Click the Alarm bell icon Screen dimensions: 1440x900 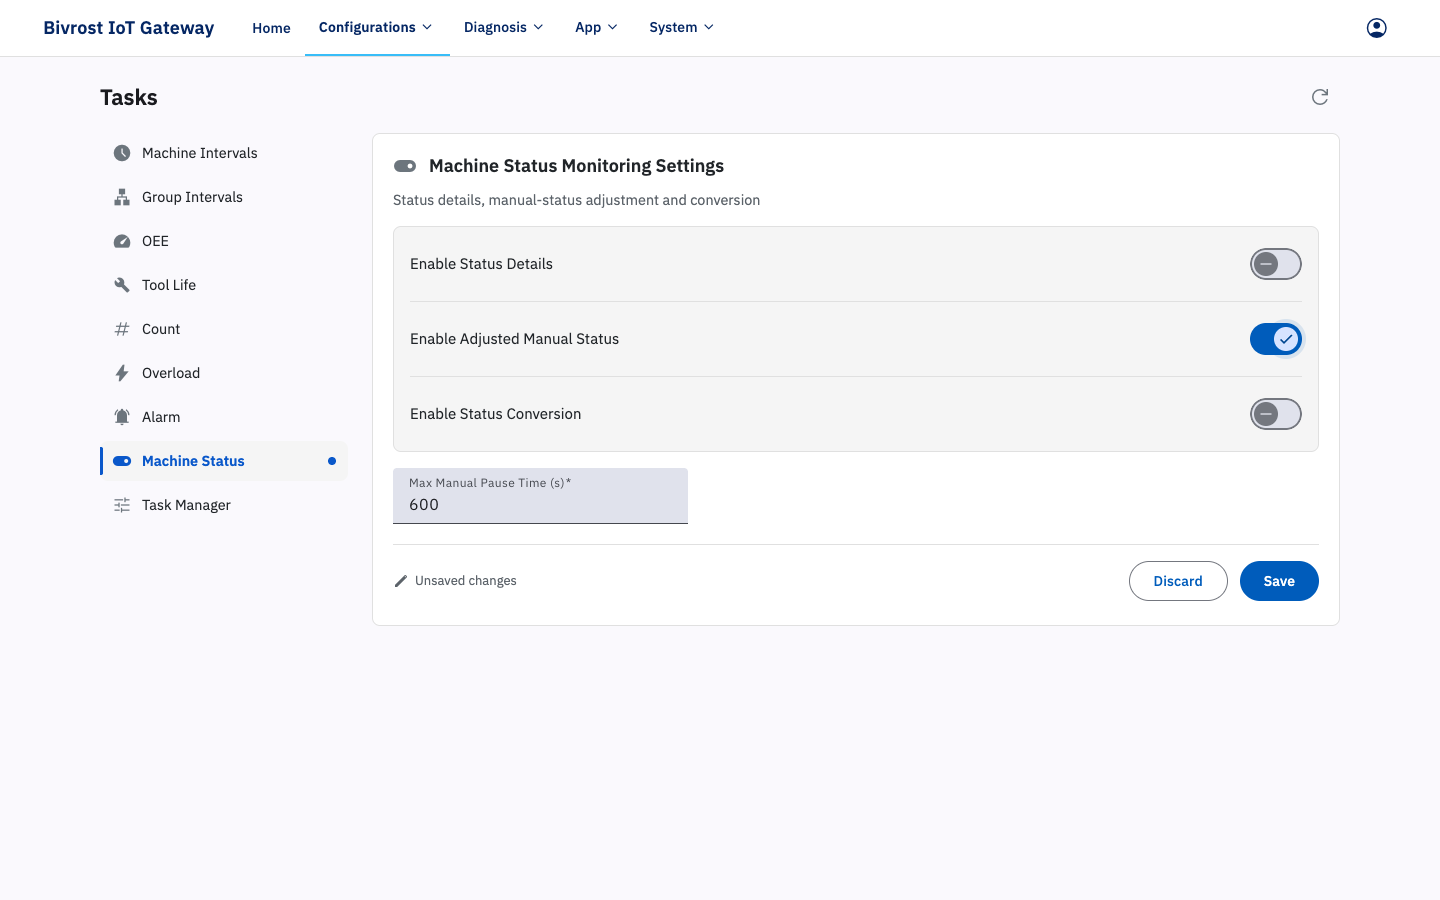[x=122, y=417]
